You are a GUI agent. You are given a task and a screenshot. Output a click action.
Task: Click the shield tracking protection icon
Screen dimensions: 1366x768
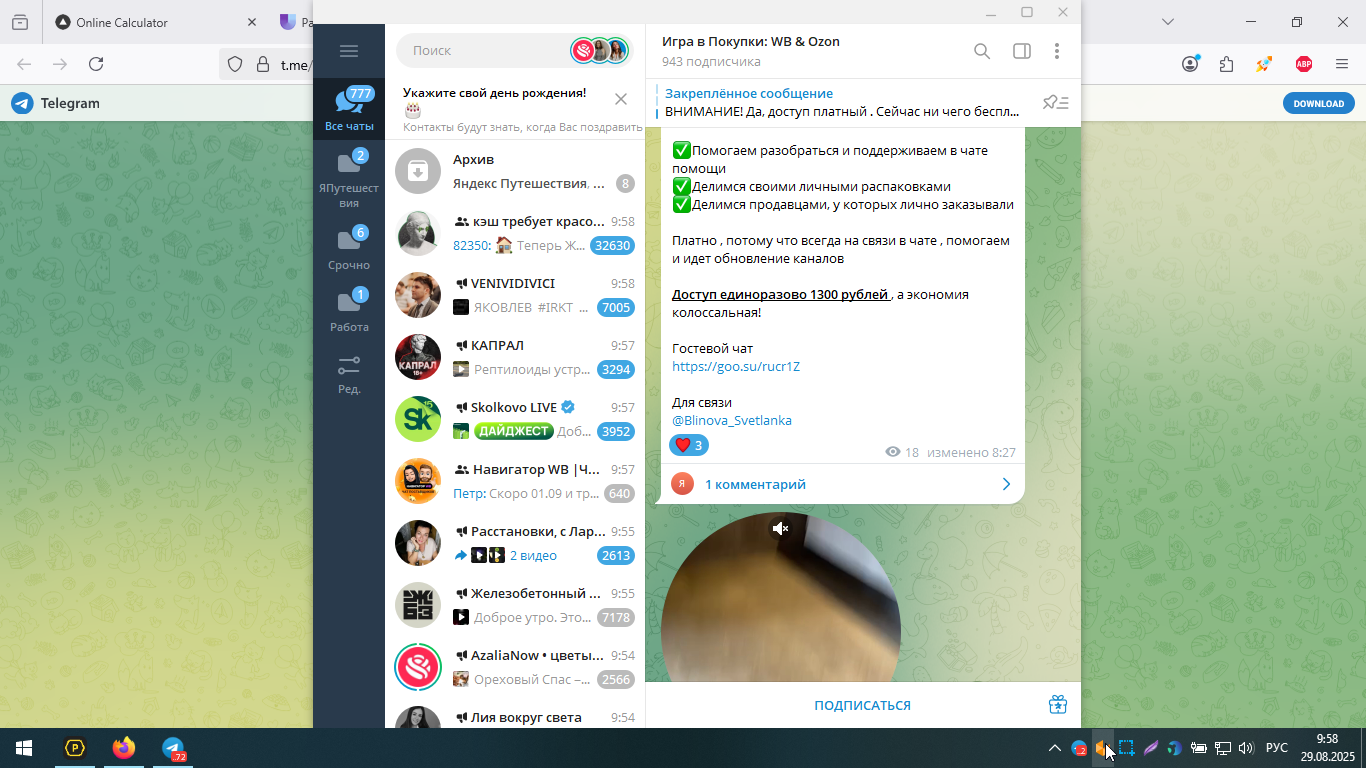tap(235, 64)
